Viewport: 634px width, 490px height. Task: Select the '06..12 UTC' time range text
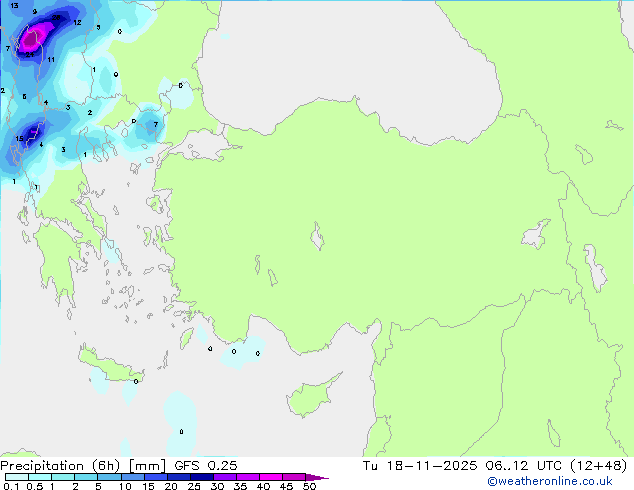[524, 466]
